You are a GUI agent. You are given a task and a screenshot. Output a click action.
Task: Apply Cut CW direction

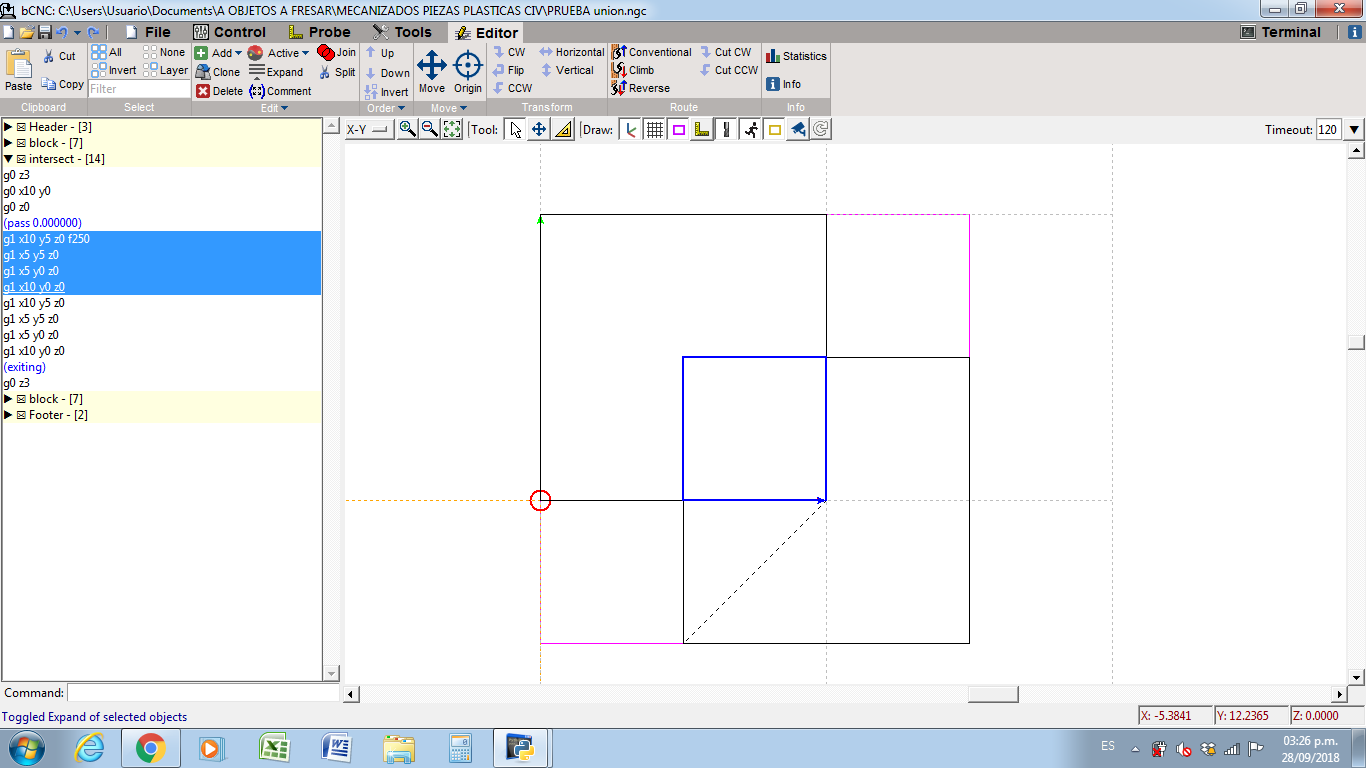[725, 52]
